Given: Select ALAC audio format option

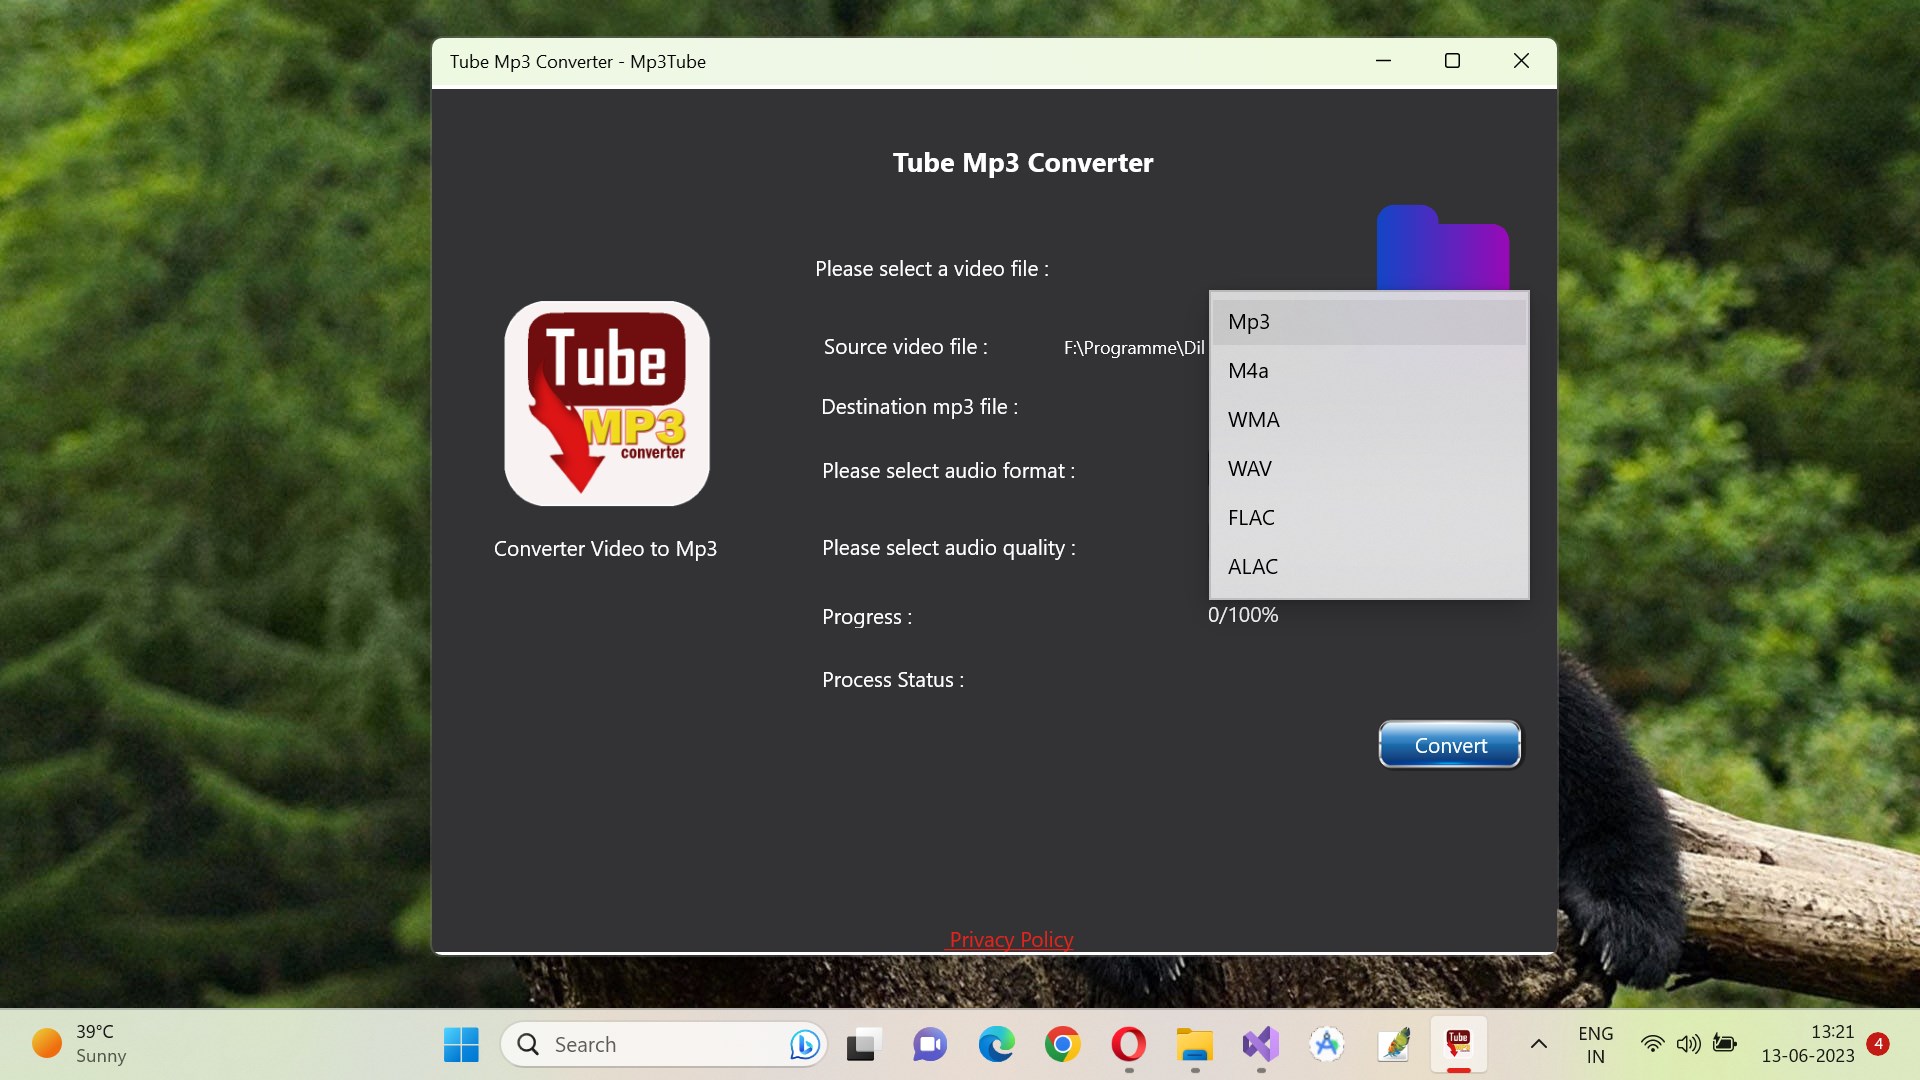Looking at the screenshot, I should [x=1253, y=566].
